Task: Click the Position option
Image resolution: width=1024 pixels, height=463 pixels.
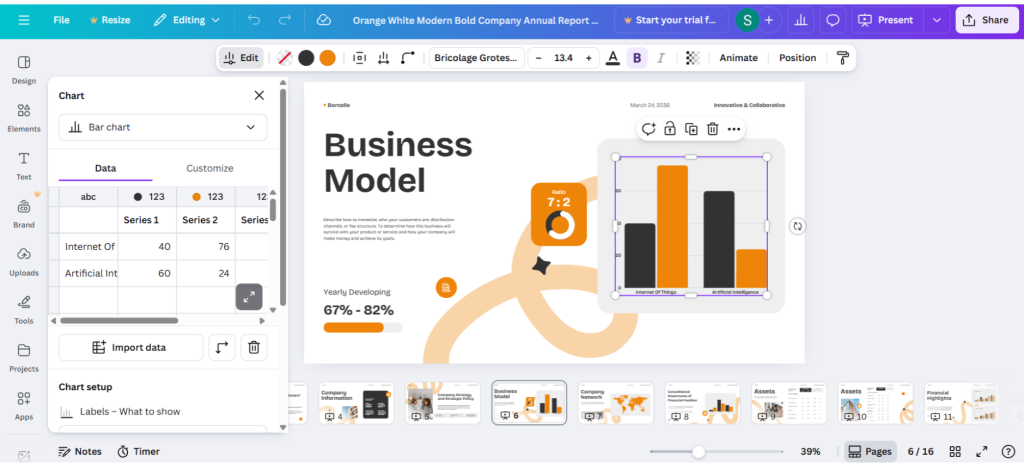Action: (x=797, y=58)
